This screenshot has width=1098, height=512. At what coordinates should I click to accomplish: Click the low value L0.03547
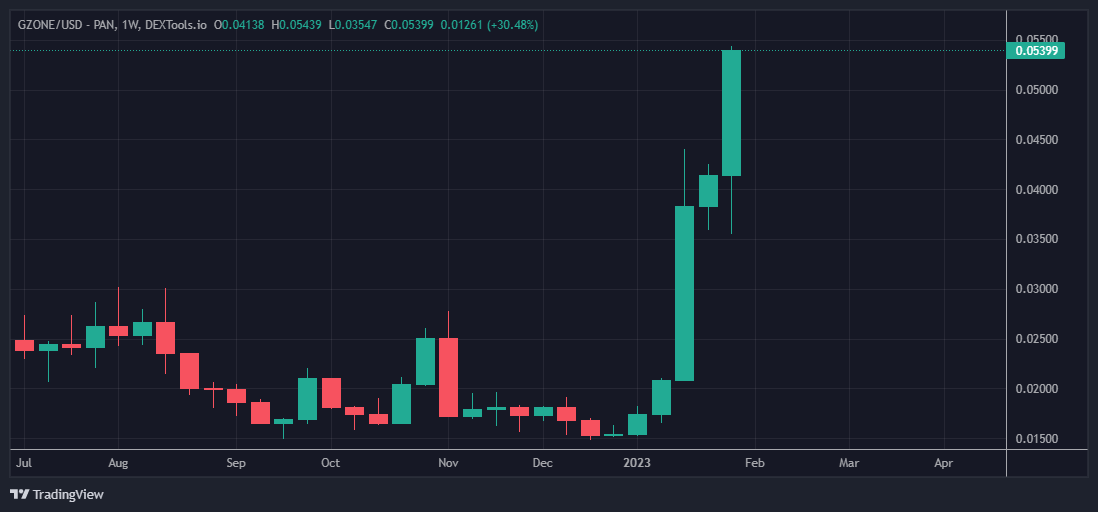pyautogui.click(x=353, y=25)
